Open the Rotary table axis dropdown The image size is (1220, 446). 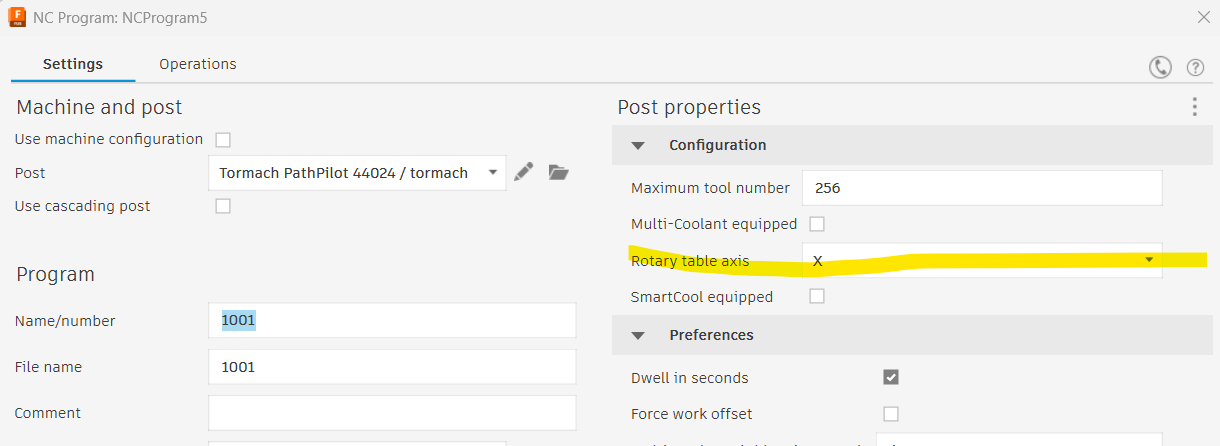pos(981,260)
